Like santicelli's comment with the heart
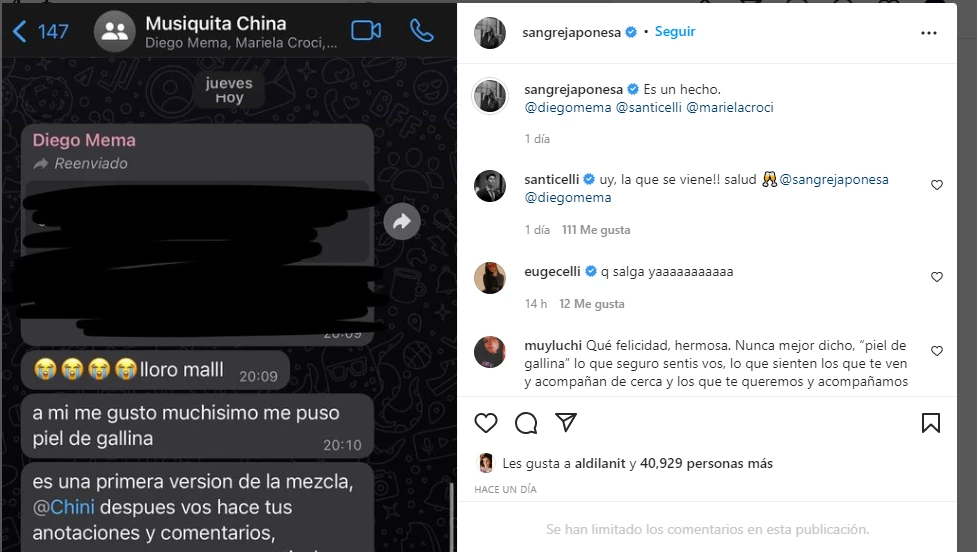The image size is (977, 552). click(936, 185)
